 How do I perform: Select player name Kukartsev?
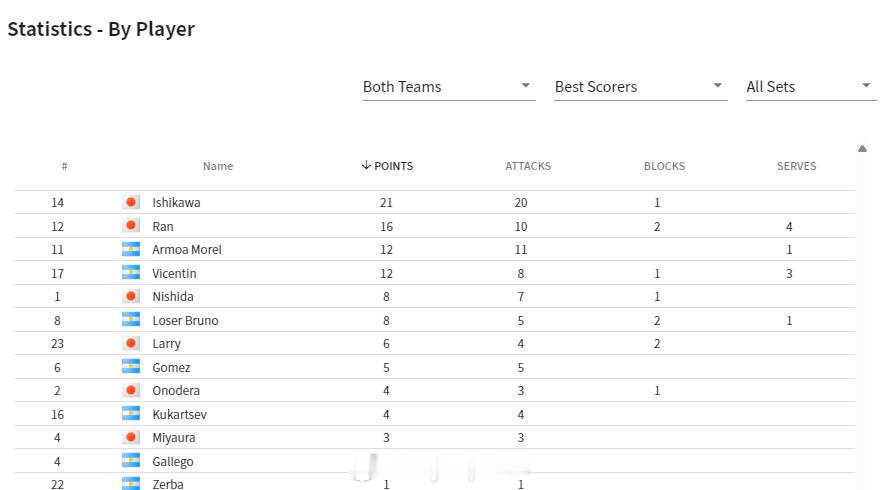[179, 415]
